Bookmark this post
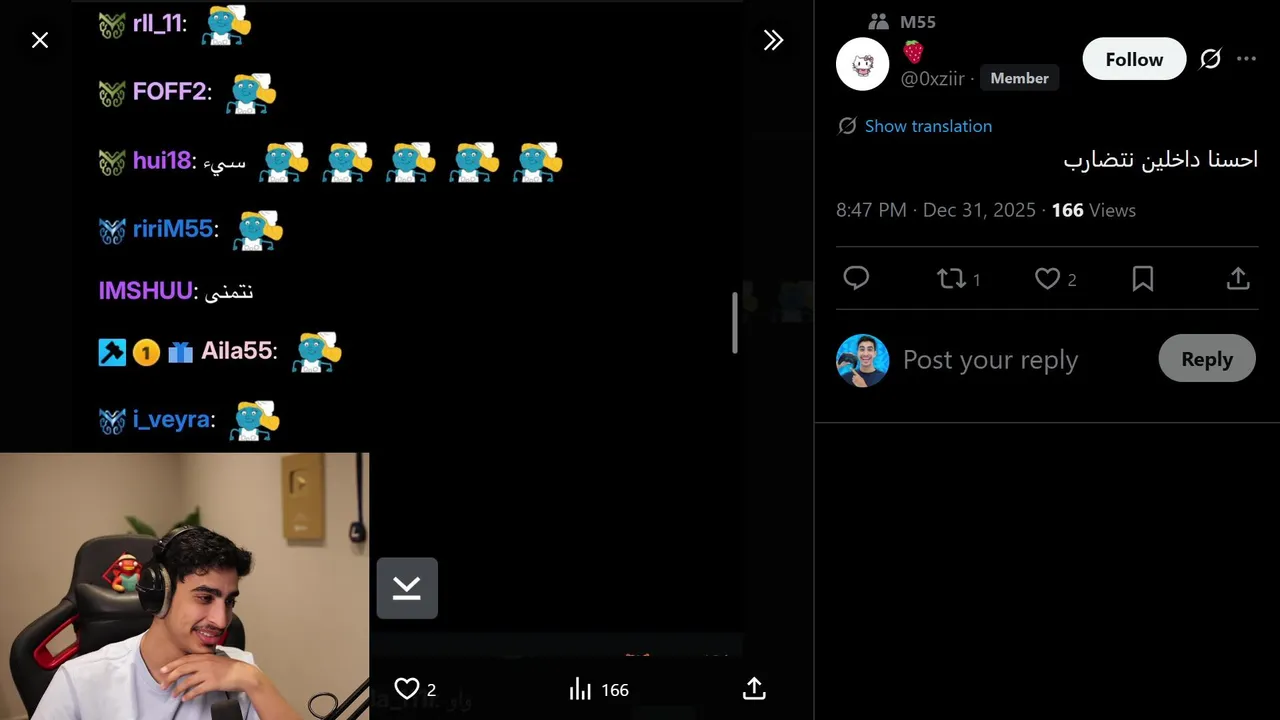Image resolution: width=1280 pixels, height=720 pixels. (1143, 279)
